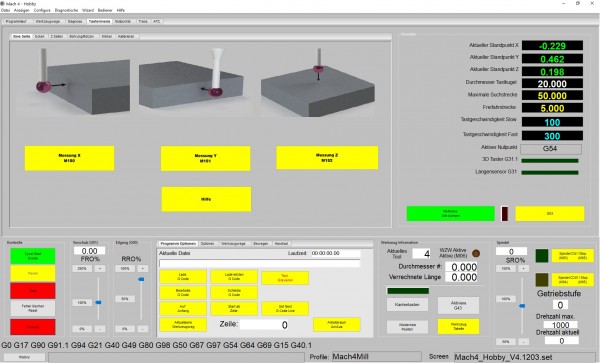Click the dark green spindle CW indicator
The image size is (600, 363).
pos(541,256)
